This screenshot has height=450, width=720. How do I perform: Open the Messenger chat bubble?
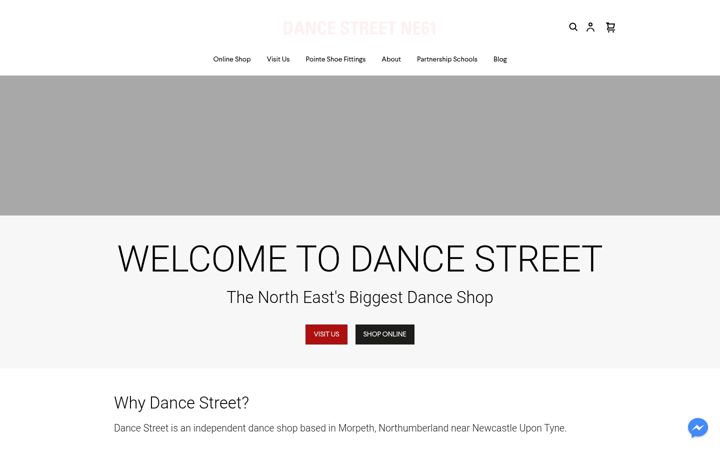[x=698, y=428]
